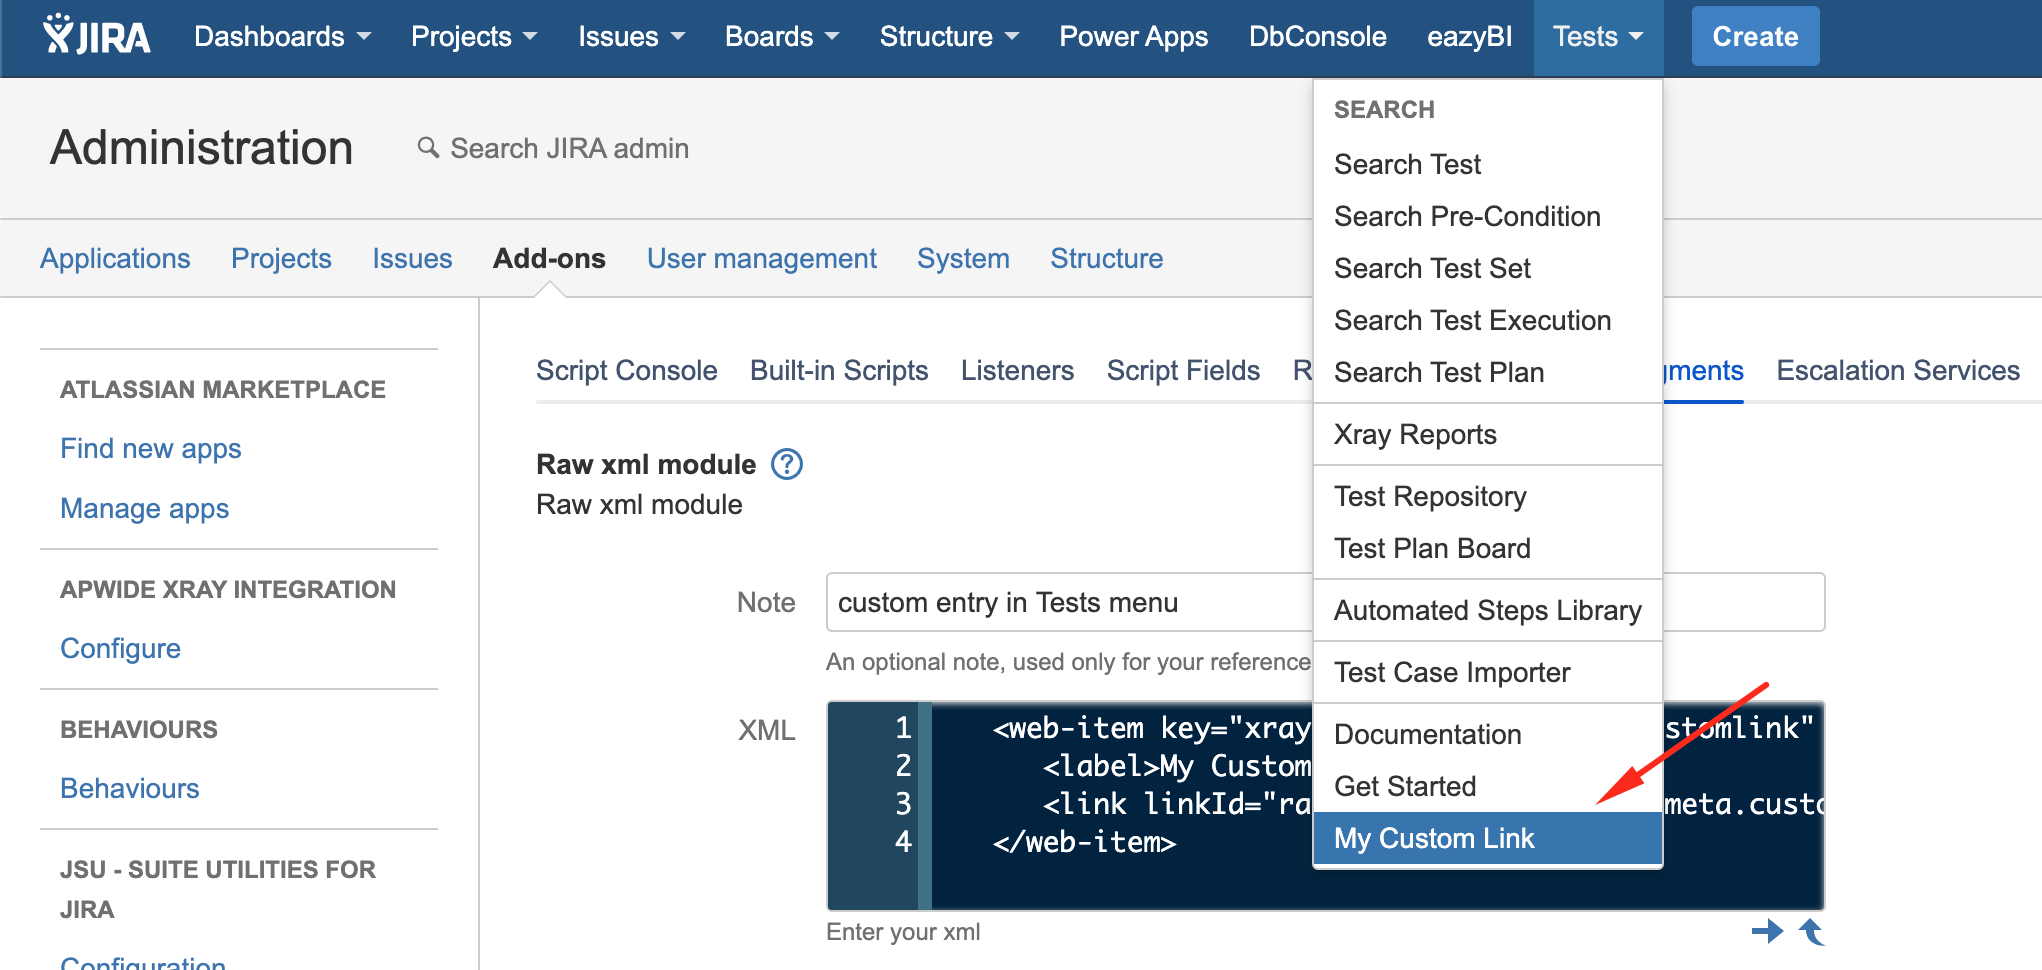Open eazyBI in top navigation
Screen dimensions: 2042x970
[1469, 37]
